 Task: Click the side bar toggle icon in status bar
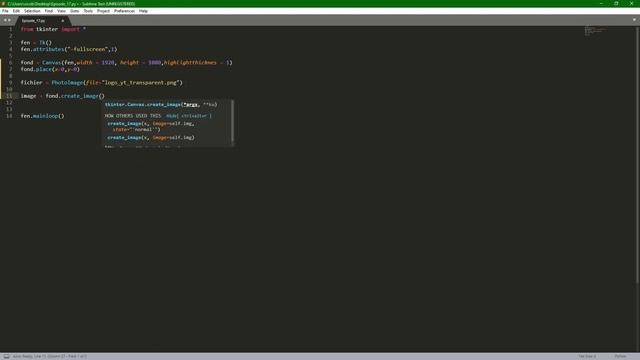(x=7, y=356)
